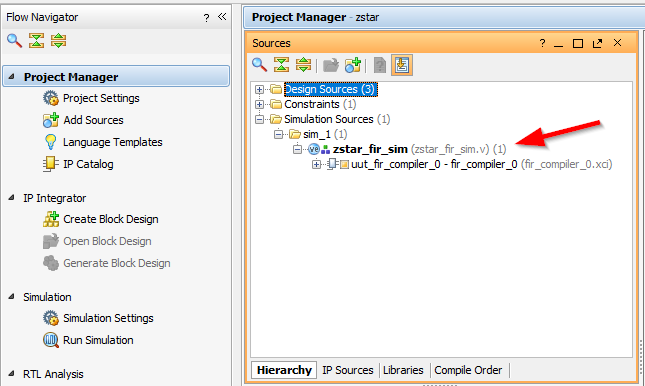The image size is (645, 386).
Task: Click the Sources panel search icon
Action: coord(260,65)
